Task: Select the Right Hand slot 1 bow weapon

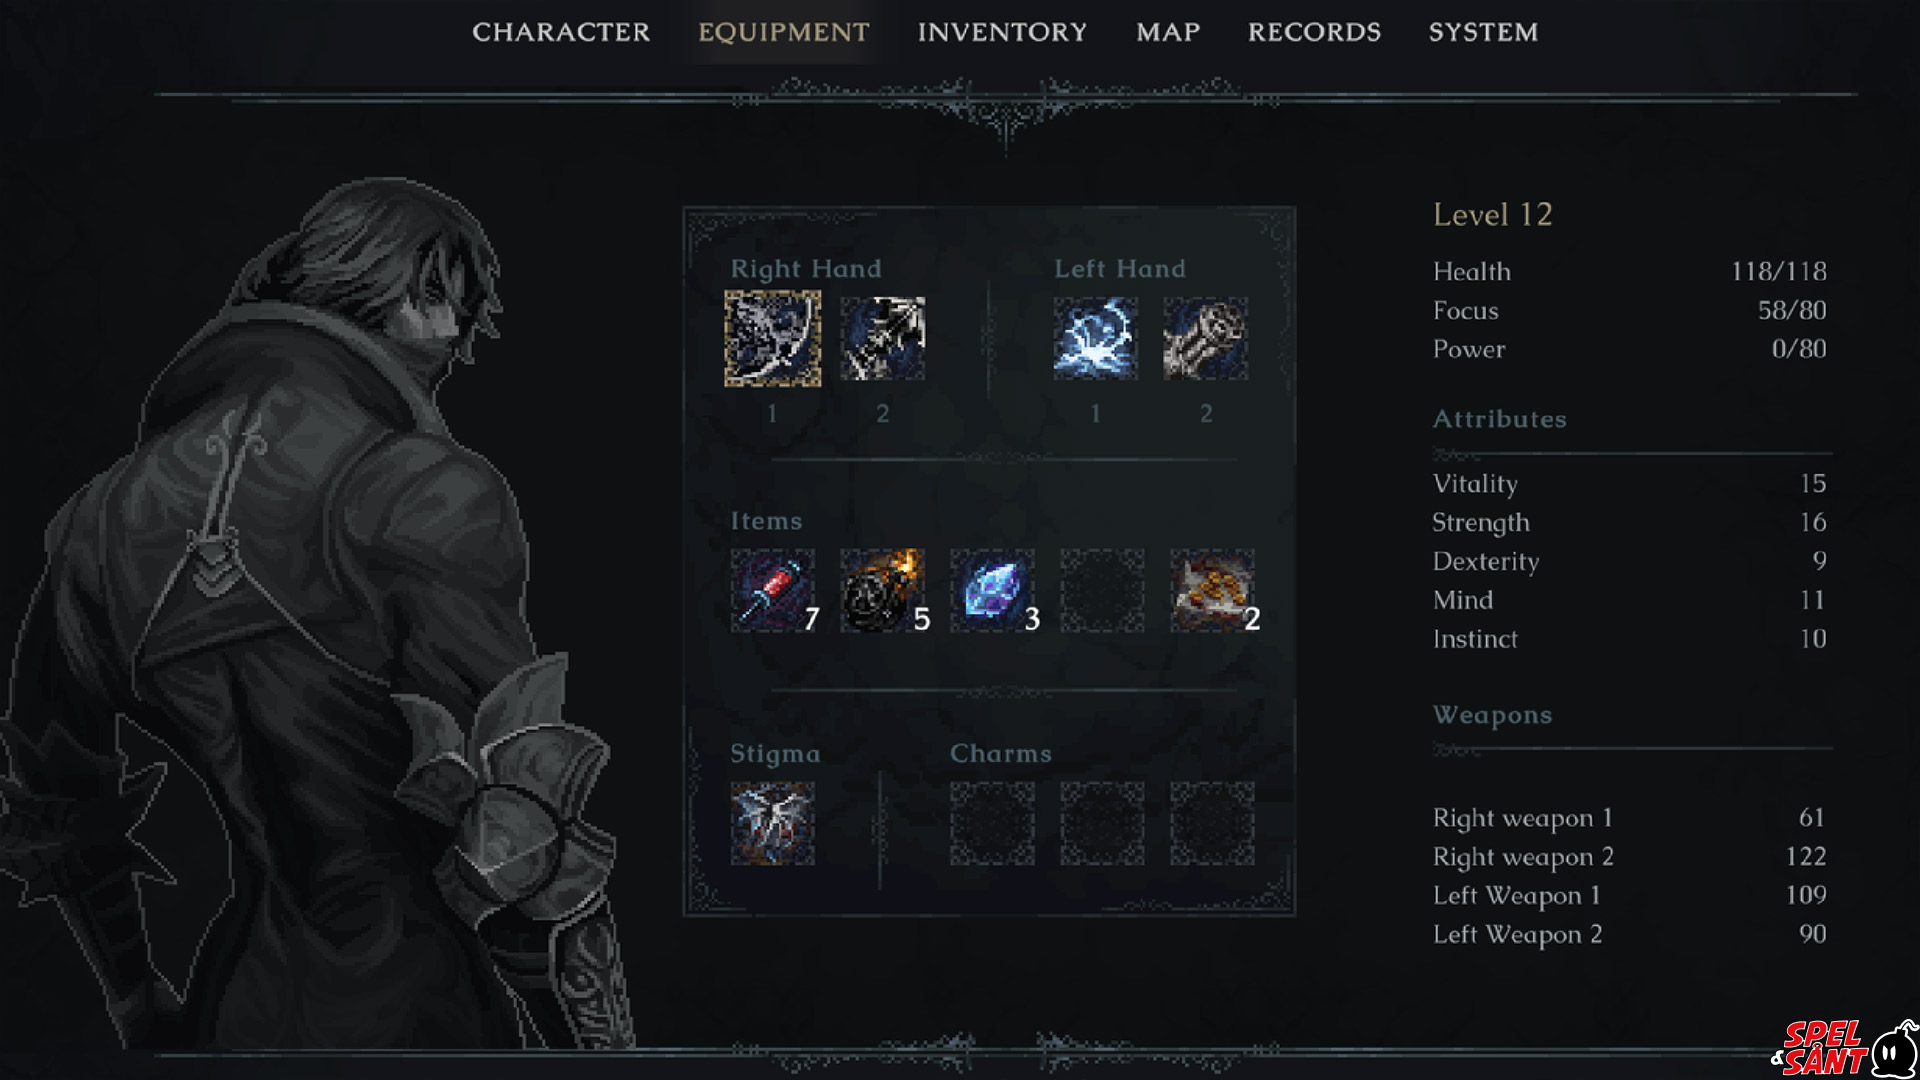Action: click(x=772, y=338)
